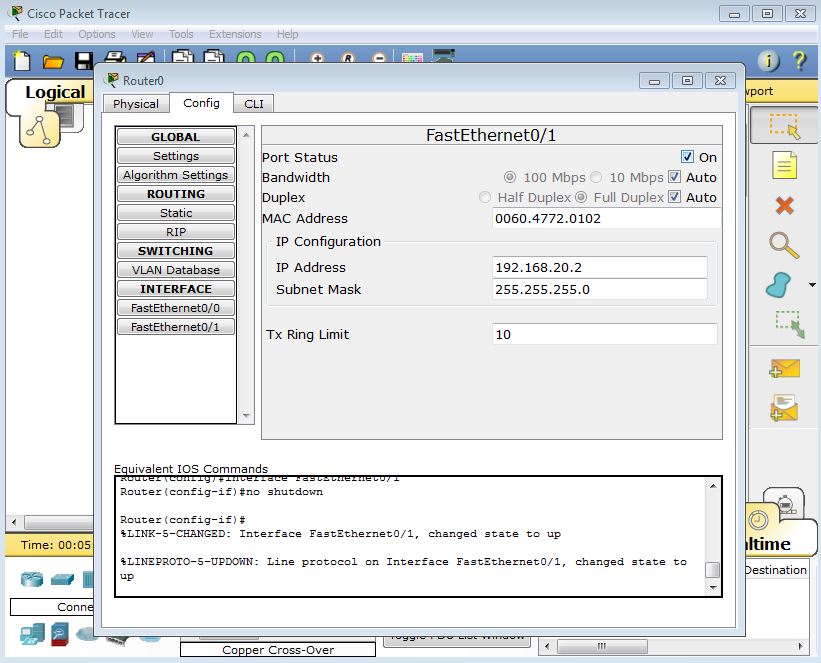Click the Zoom Reset R icon
Image resolution: width=821 pixels, height=663 pixels.
click(348, 58)
